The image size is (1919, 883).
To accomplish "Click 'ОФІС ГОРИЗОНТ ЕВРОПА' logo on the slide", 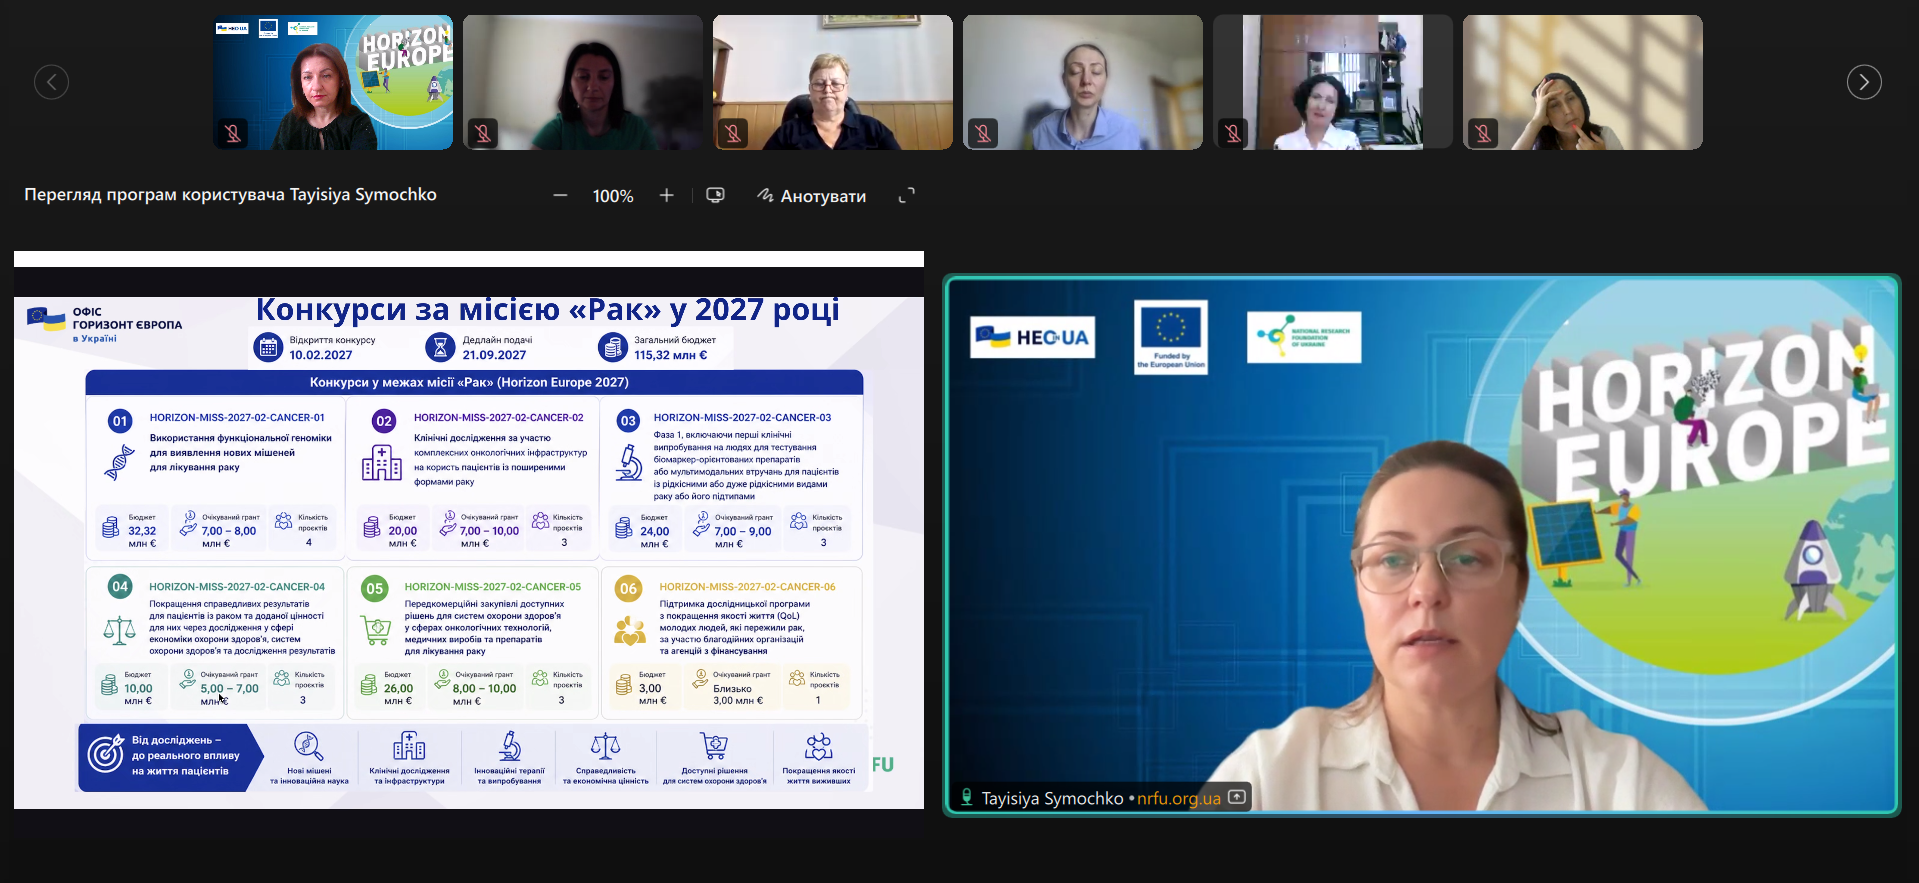I will coord(105,324).
